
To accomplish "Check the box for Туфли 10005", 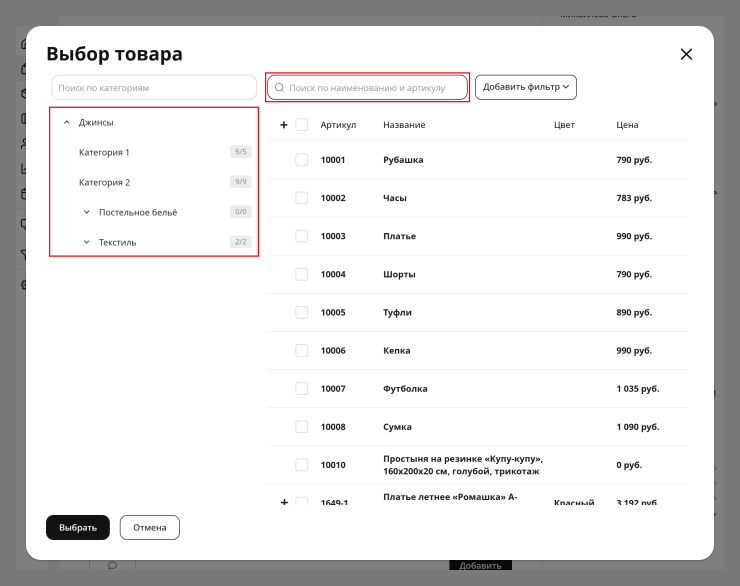I will click(302, 312).
